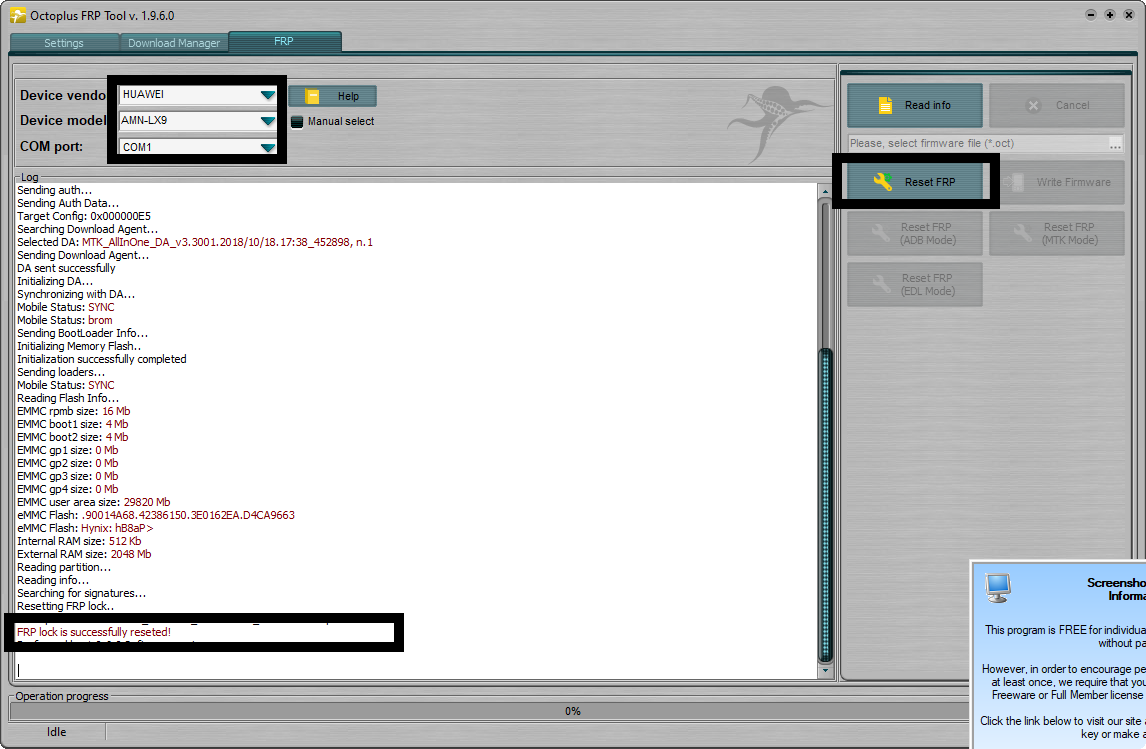Click the Cancel button
The height and width of the screenshot is (749, 1146).
coord(1056,105)
